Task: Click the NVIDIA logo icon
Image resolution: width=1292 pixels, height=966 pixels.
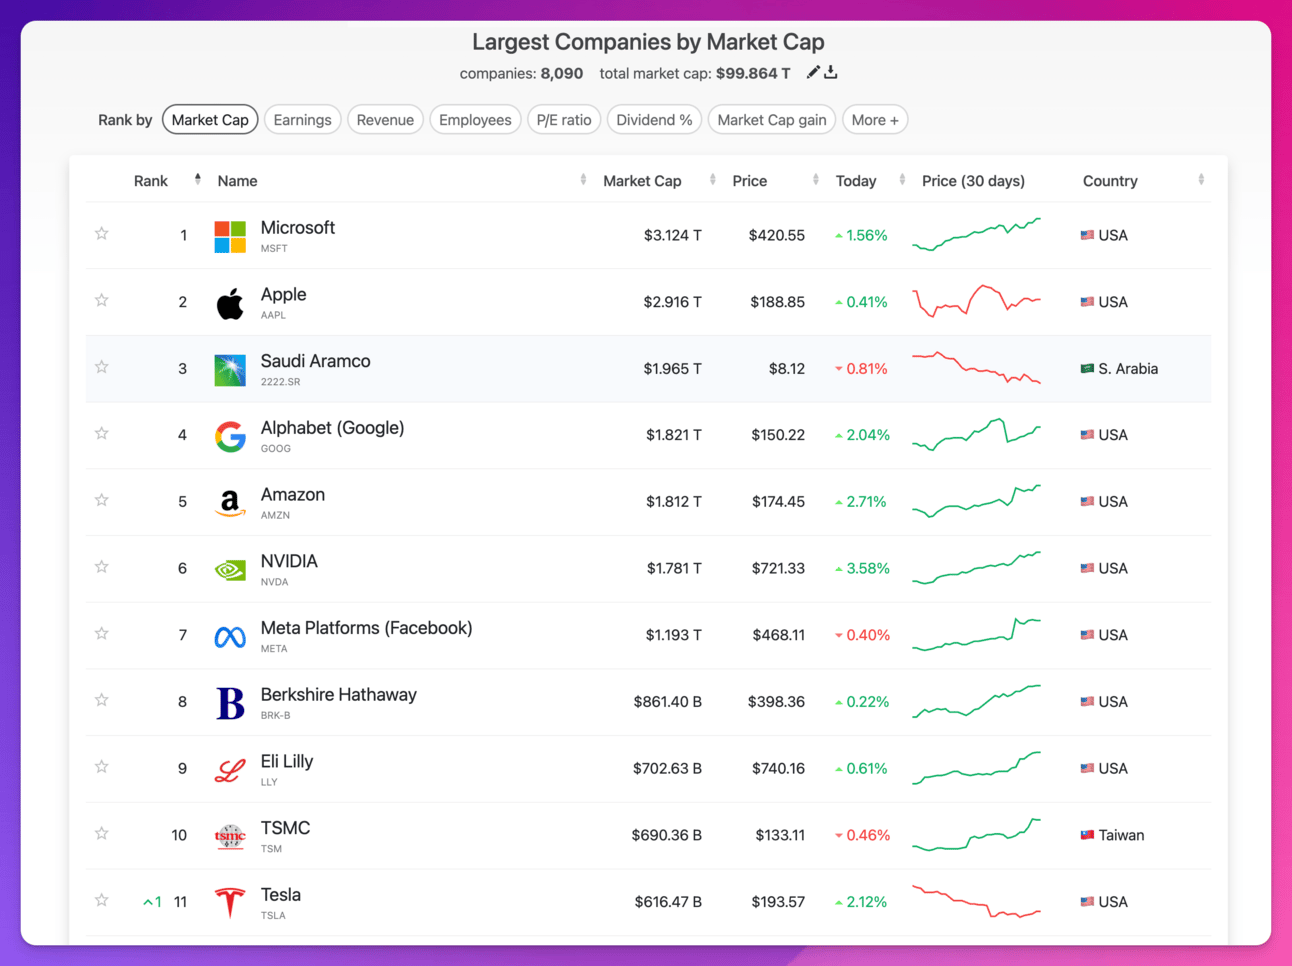Action: (230, 570)
